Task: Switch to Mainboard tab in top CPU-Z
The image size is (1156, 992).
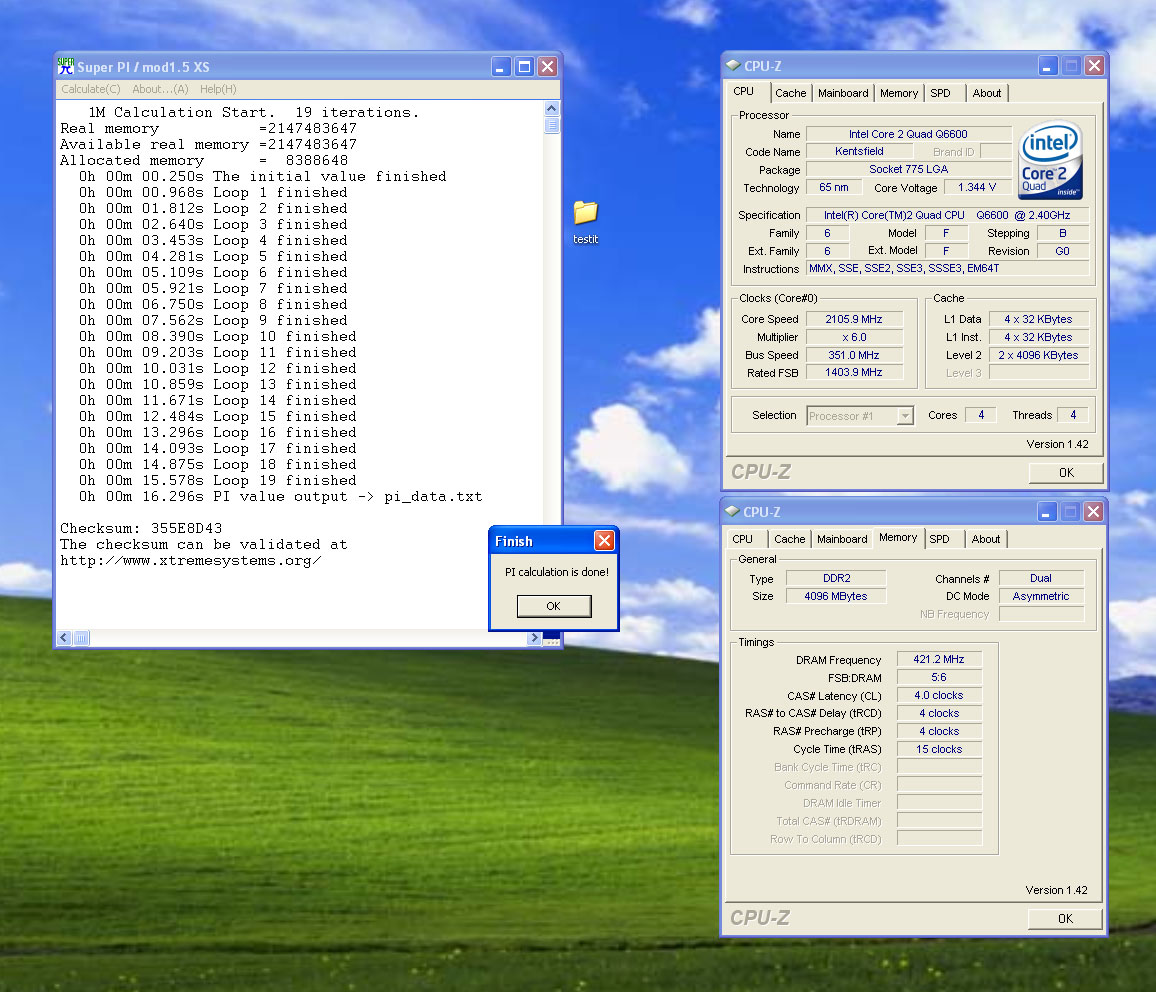Action: (x=843, y=94)
